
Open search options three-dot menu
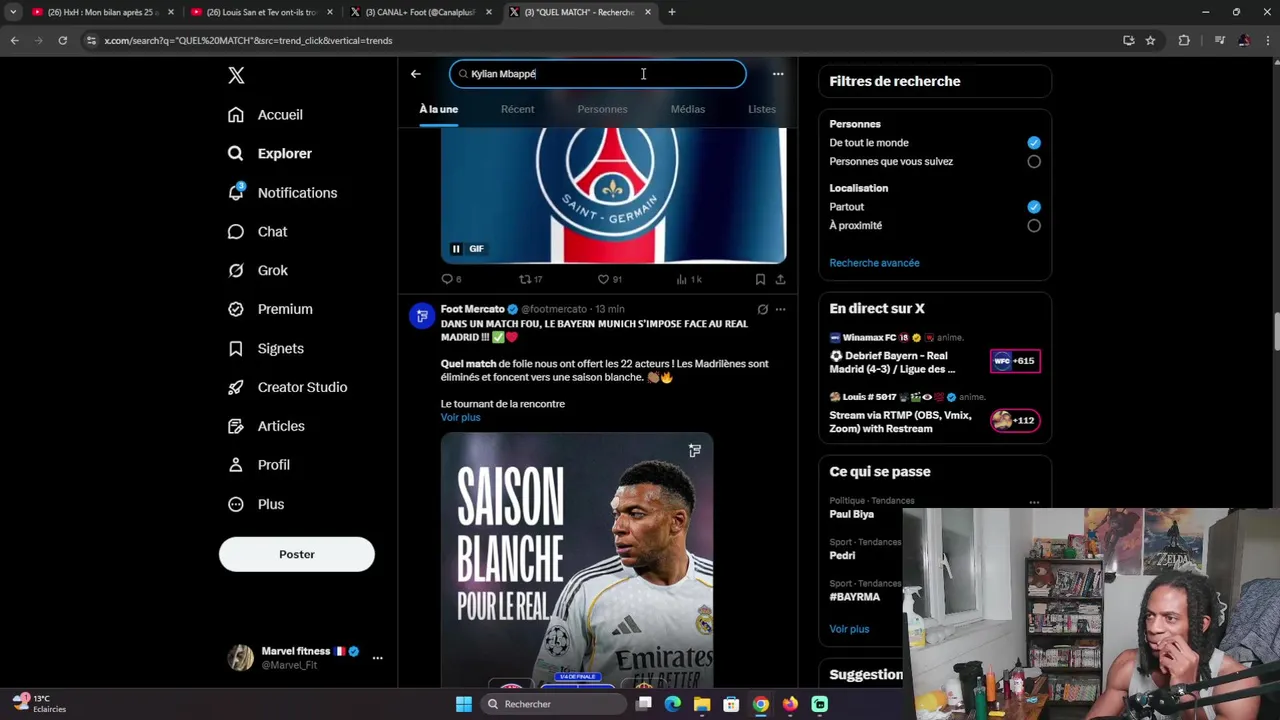tap(778, 74)
